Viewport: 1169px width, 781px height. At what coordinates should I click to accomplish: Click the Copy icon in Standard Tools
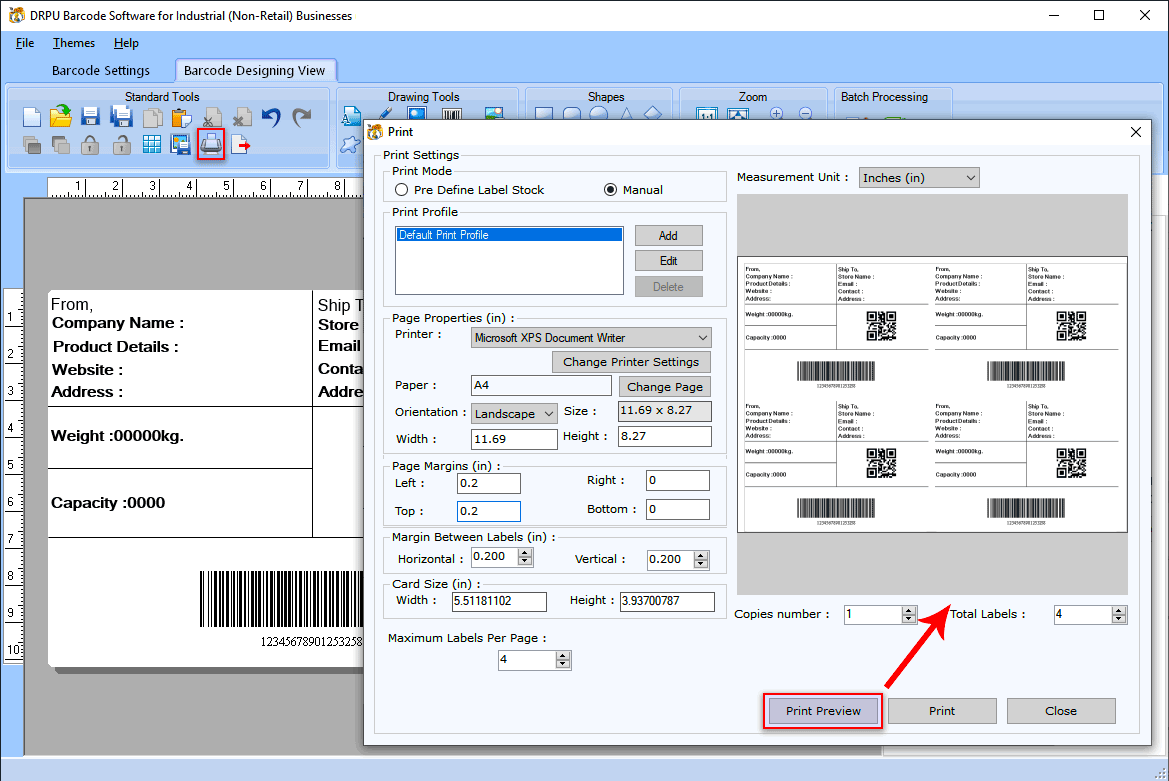tap(152, 118)
